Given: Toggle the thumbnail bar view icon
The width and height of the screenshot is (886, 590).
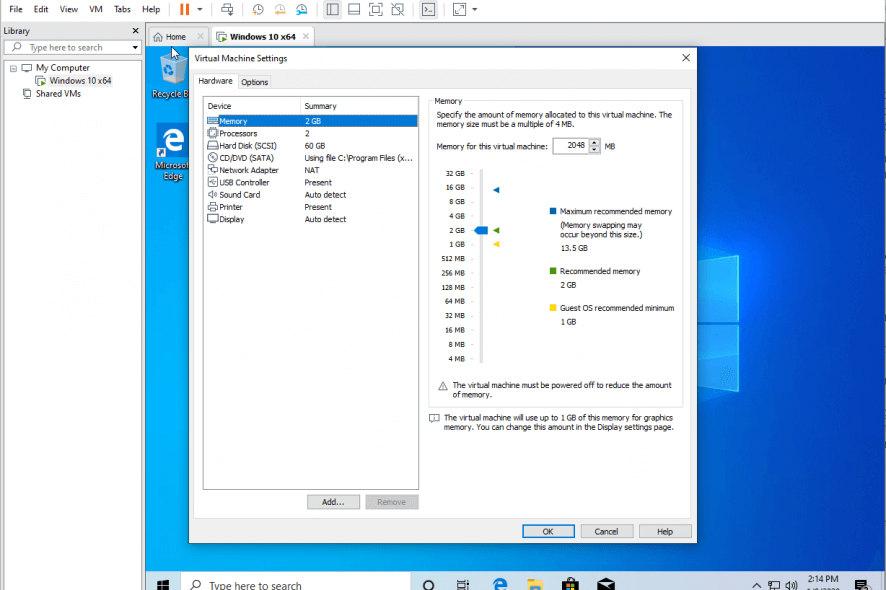Looking at the screenshot, I should click(354, 9).
